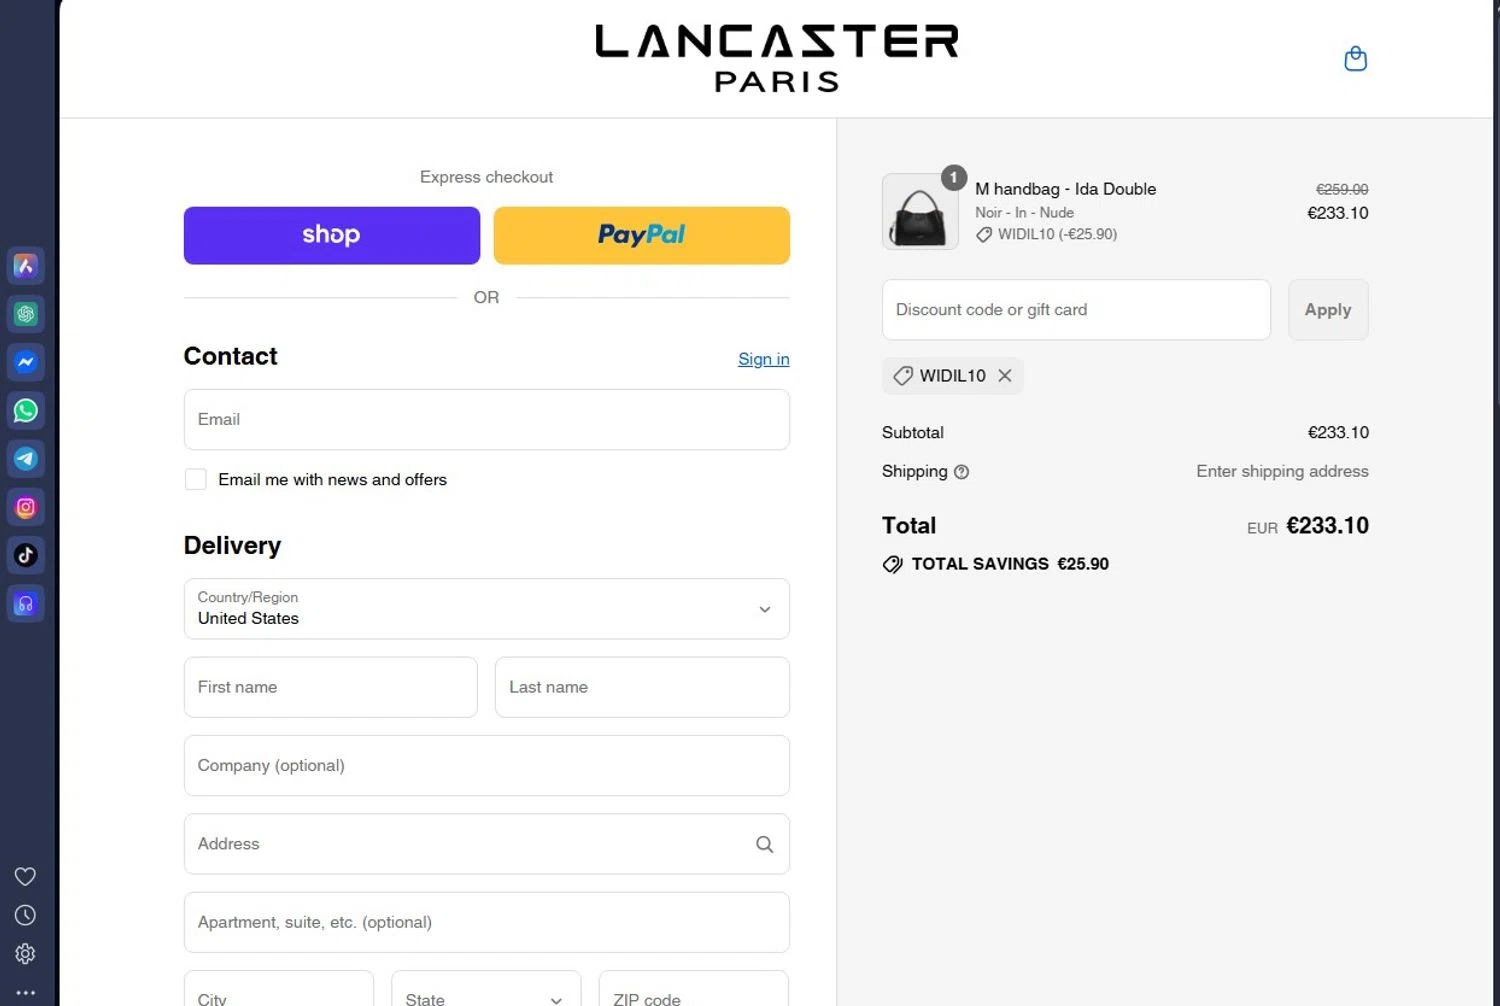Expand the Country/Region dropdown

point(487,609)
